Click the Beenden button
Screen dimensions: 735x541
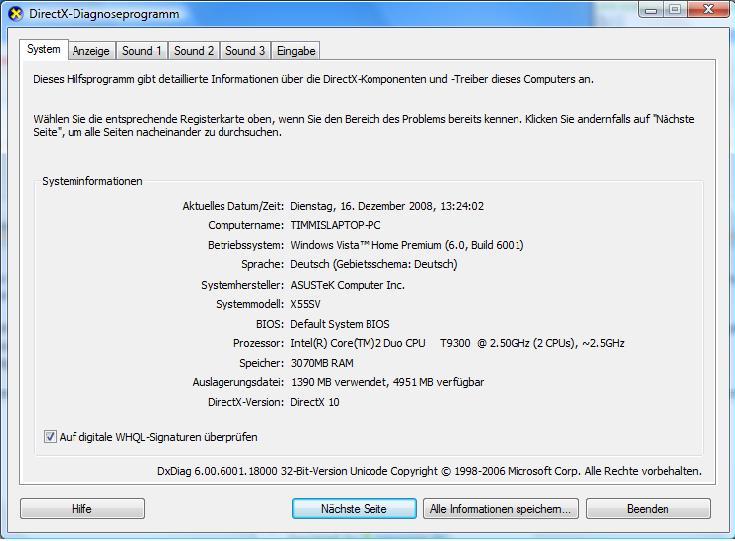click(648, 509)
